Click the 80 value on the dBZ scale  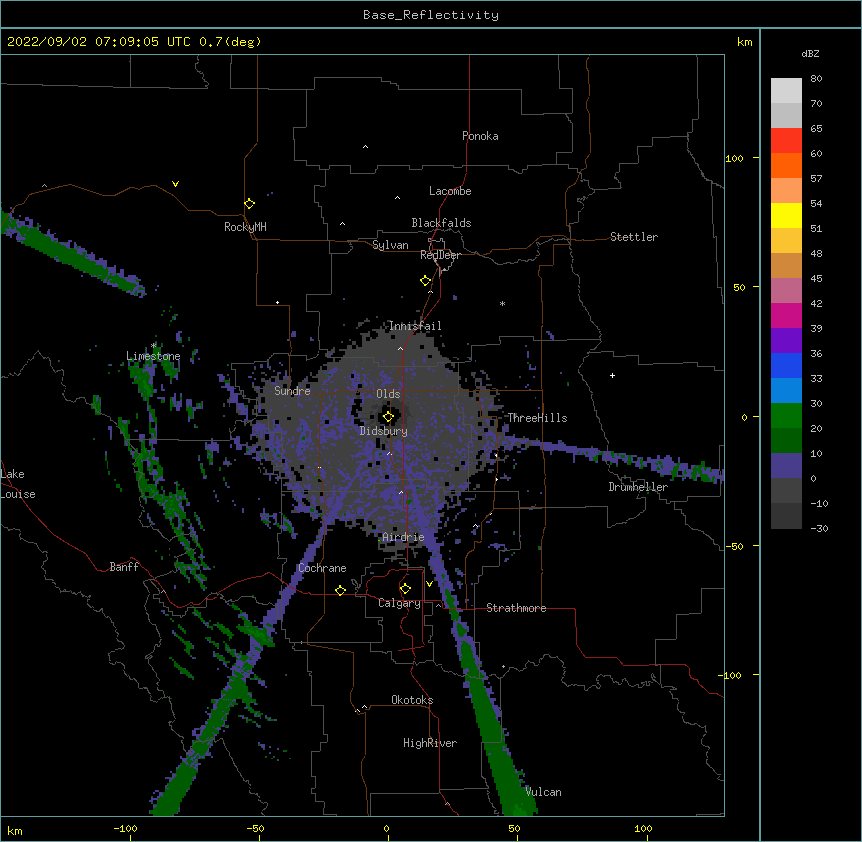[x=816, y=79]
